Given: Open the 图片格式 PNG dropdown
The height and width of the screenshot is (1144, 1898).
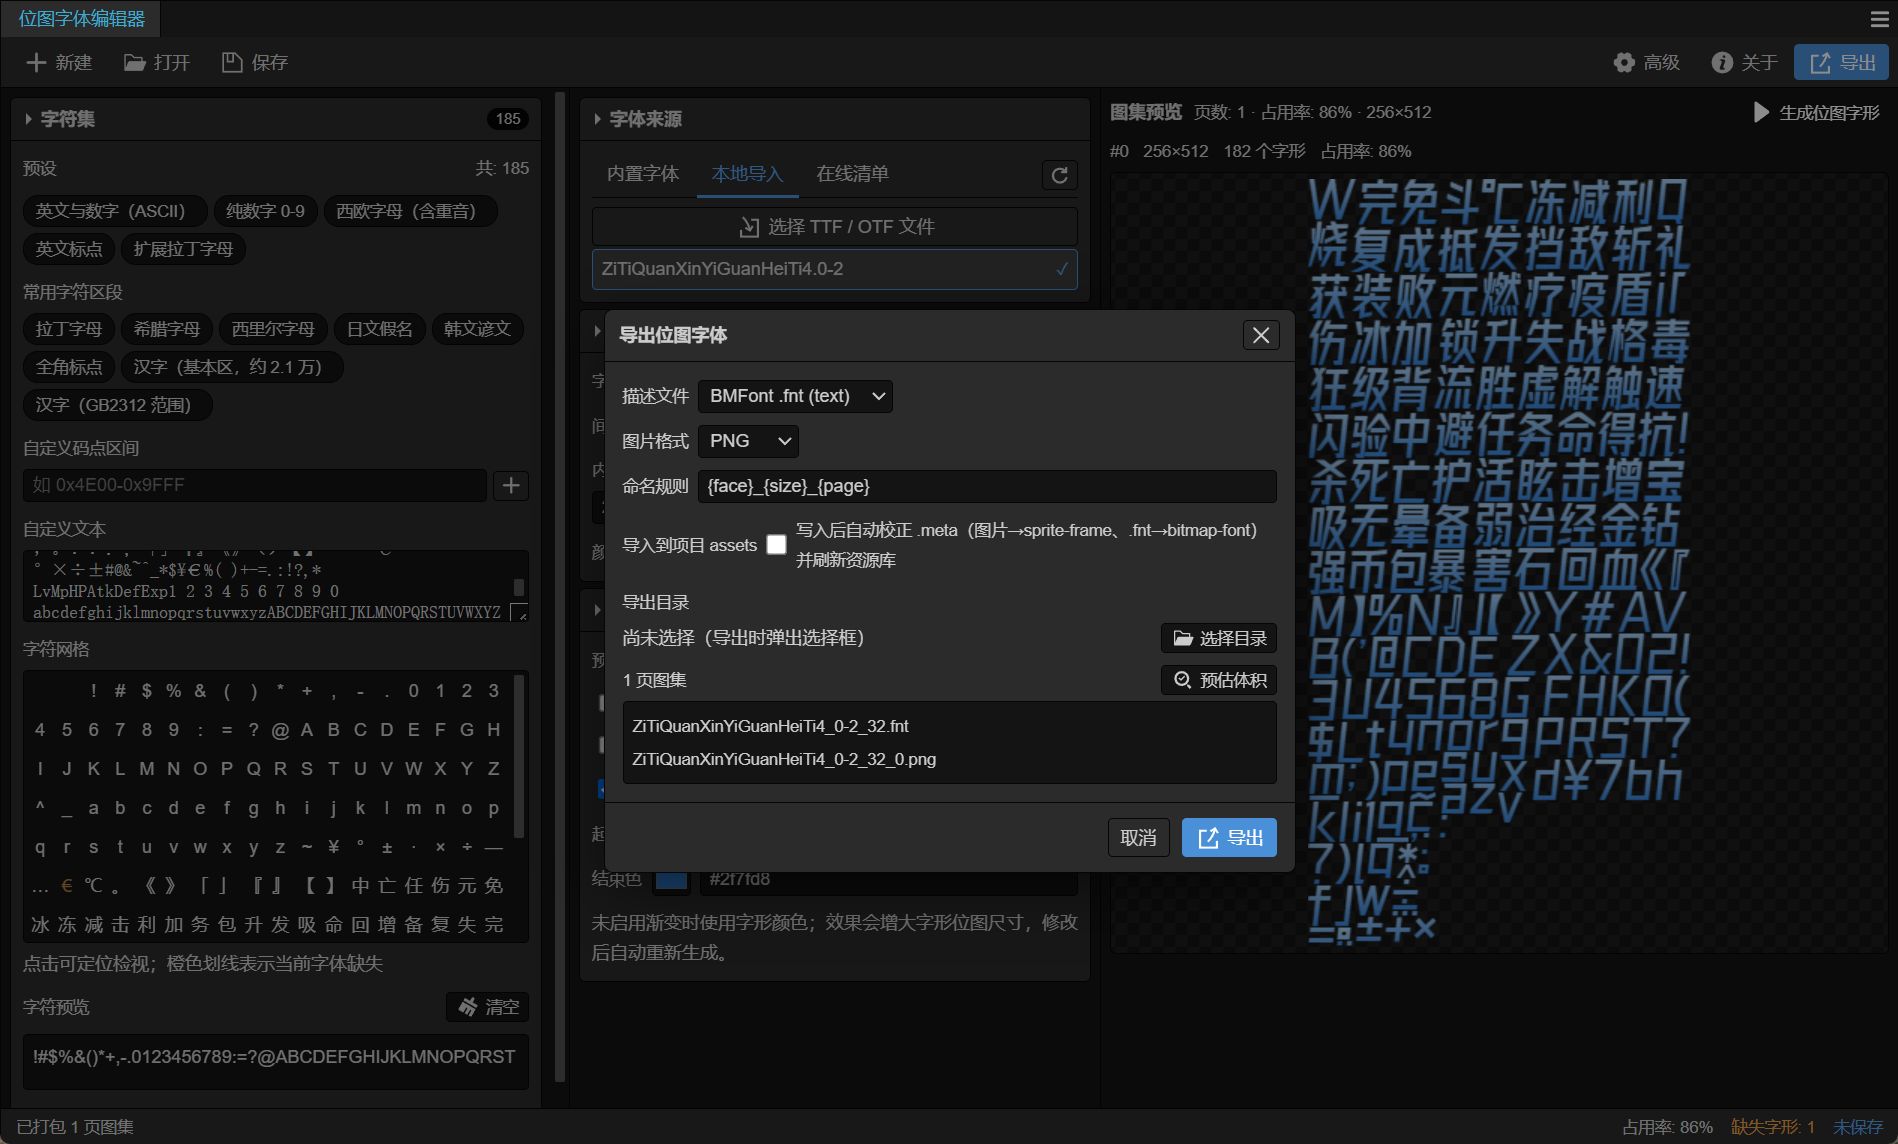Looking at the screenshot, I should 748,441.
